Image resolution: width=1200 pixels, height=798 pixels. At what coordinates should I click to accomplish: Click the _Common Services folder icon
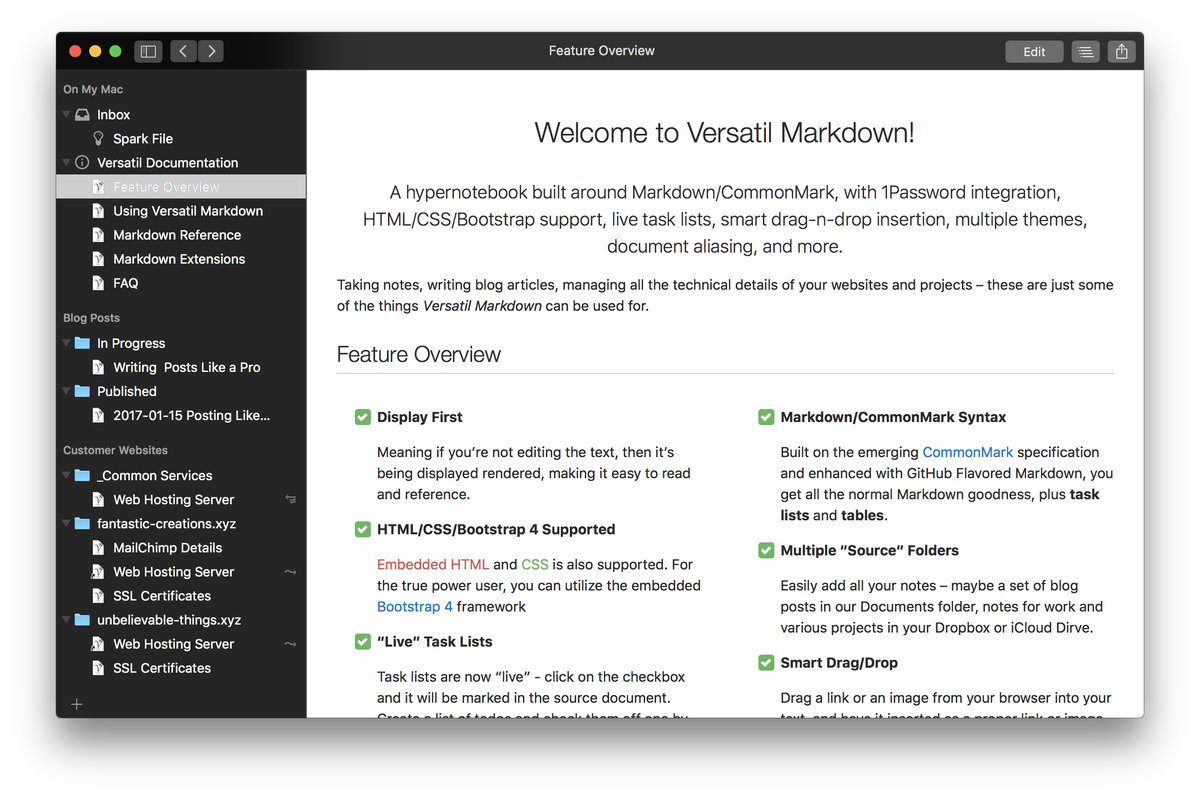tap(82, 475)
